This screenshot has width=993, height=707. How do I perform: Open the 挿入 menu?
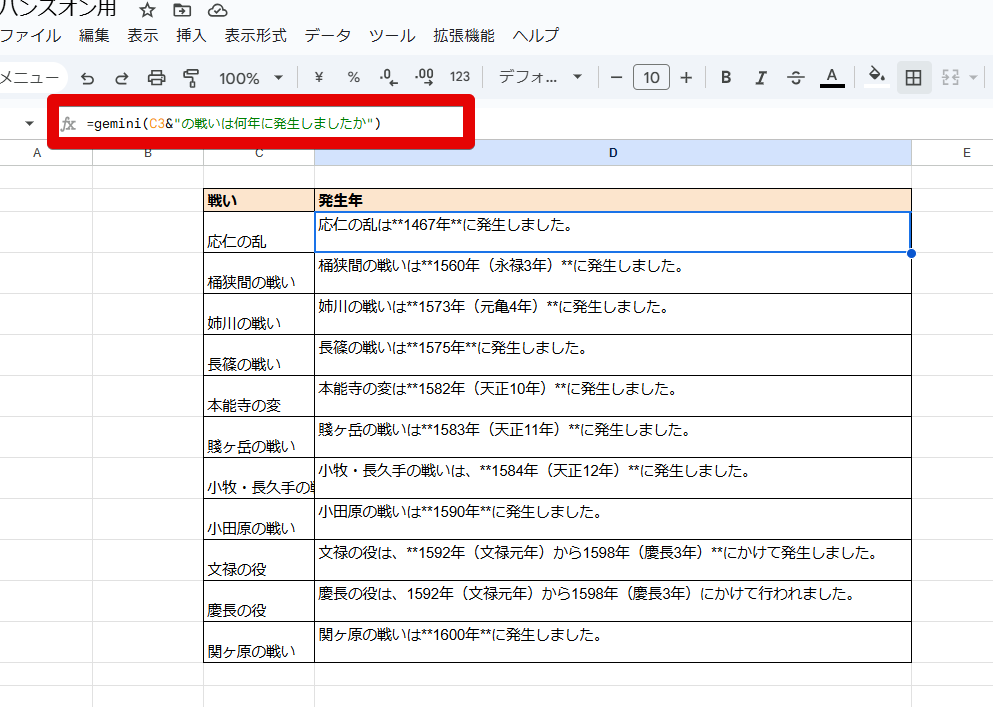coord(191,35)
